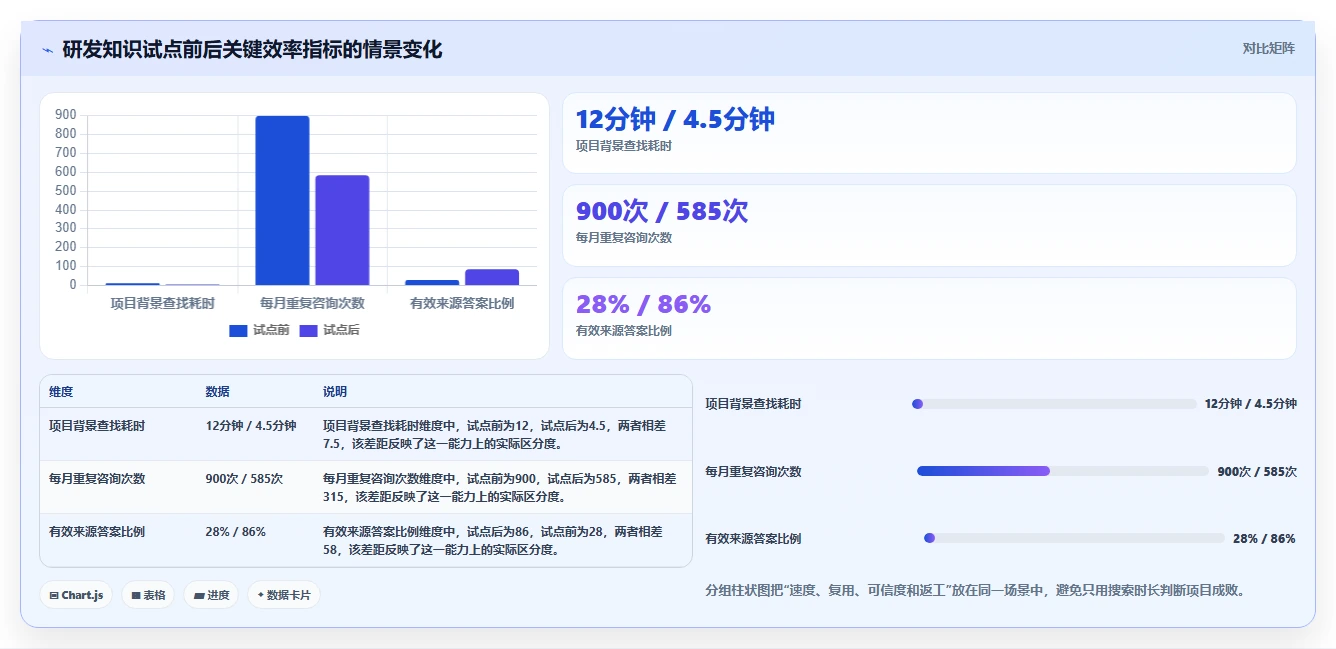
Task: Click the 试点前 bar for 有效来源答案比例
Action: (432, 283)
